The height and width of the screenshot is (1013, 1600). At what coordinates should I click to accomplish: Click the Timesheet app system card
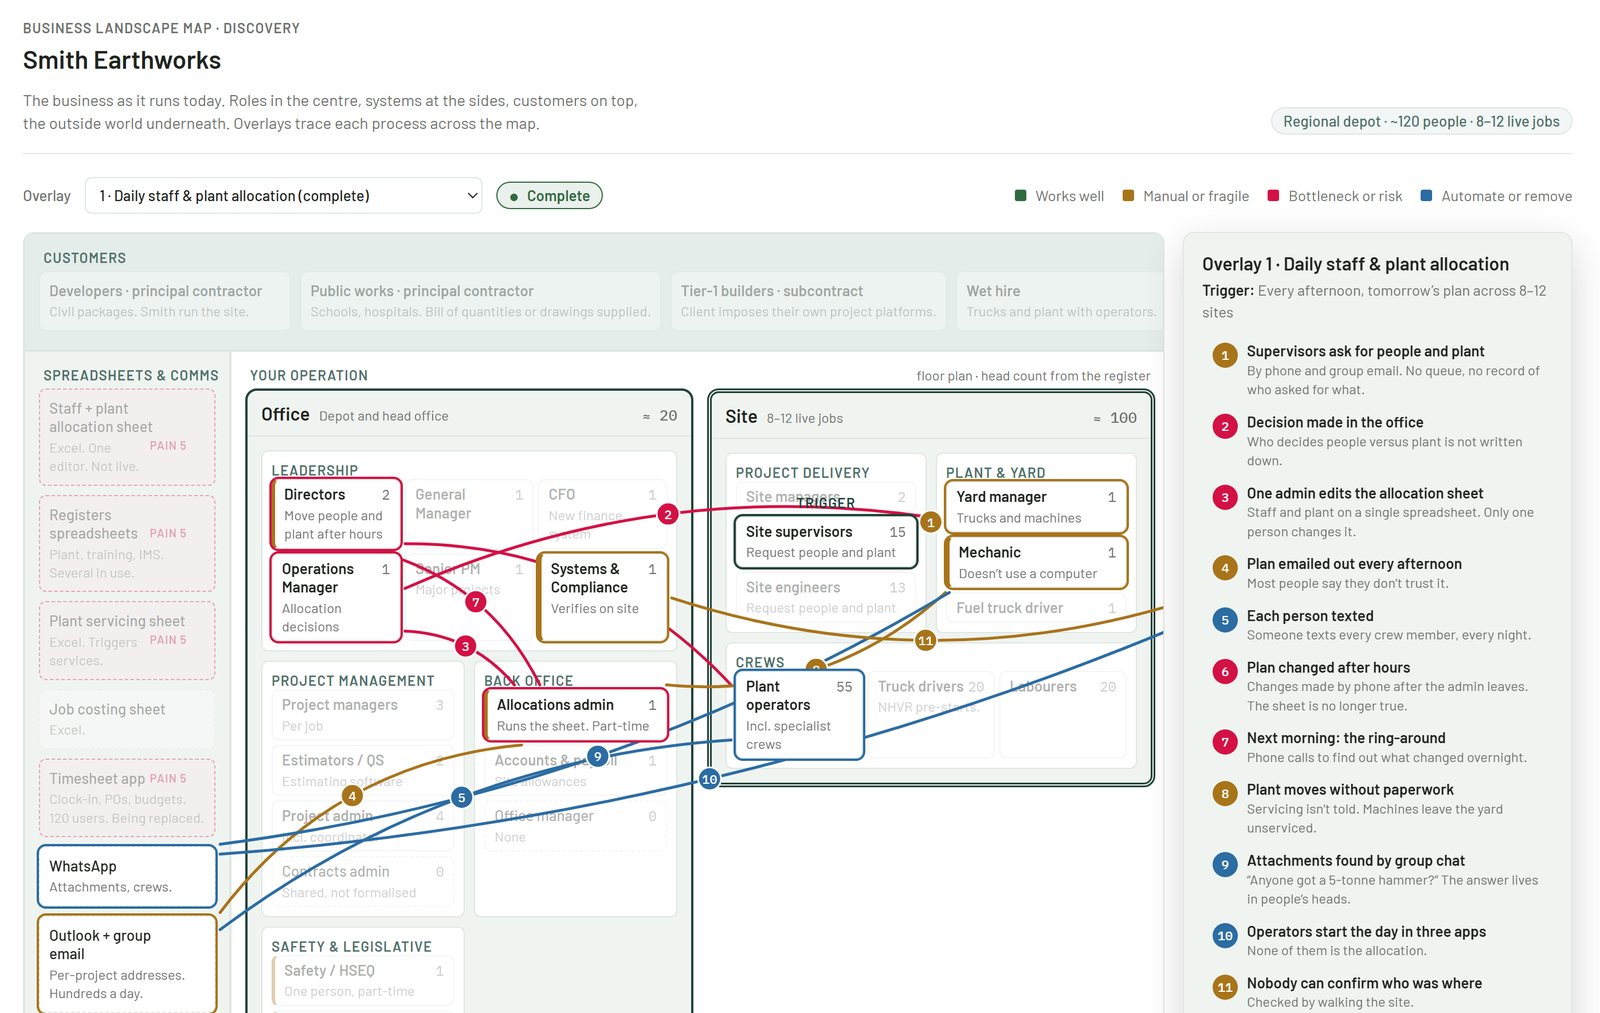click(x=127, y=800)
